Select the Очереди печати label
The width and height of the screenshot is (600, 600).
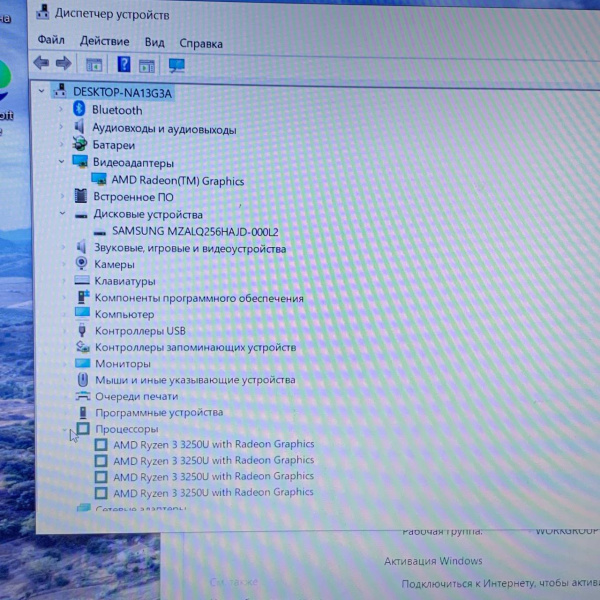[137, 396]
